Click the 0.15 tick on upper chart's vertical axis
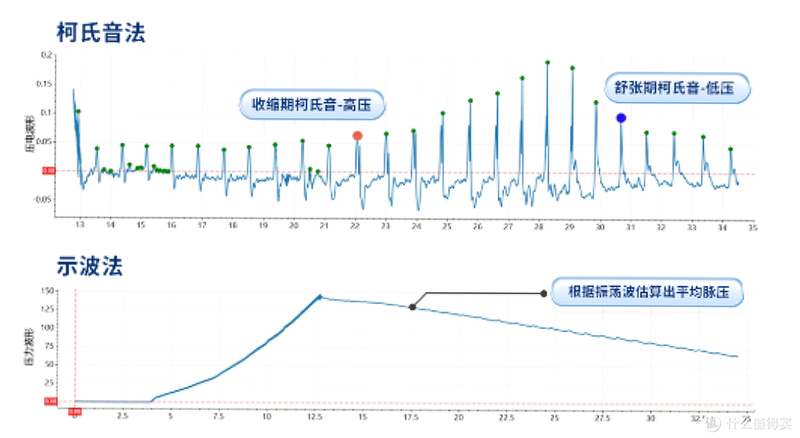The image size is (800, 438). [44, 84]
